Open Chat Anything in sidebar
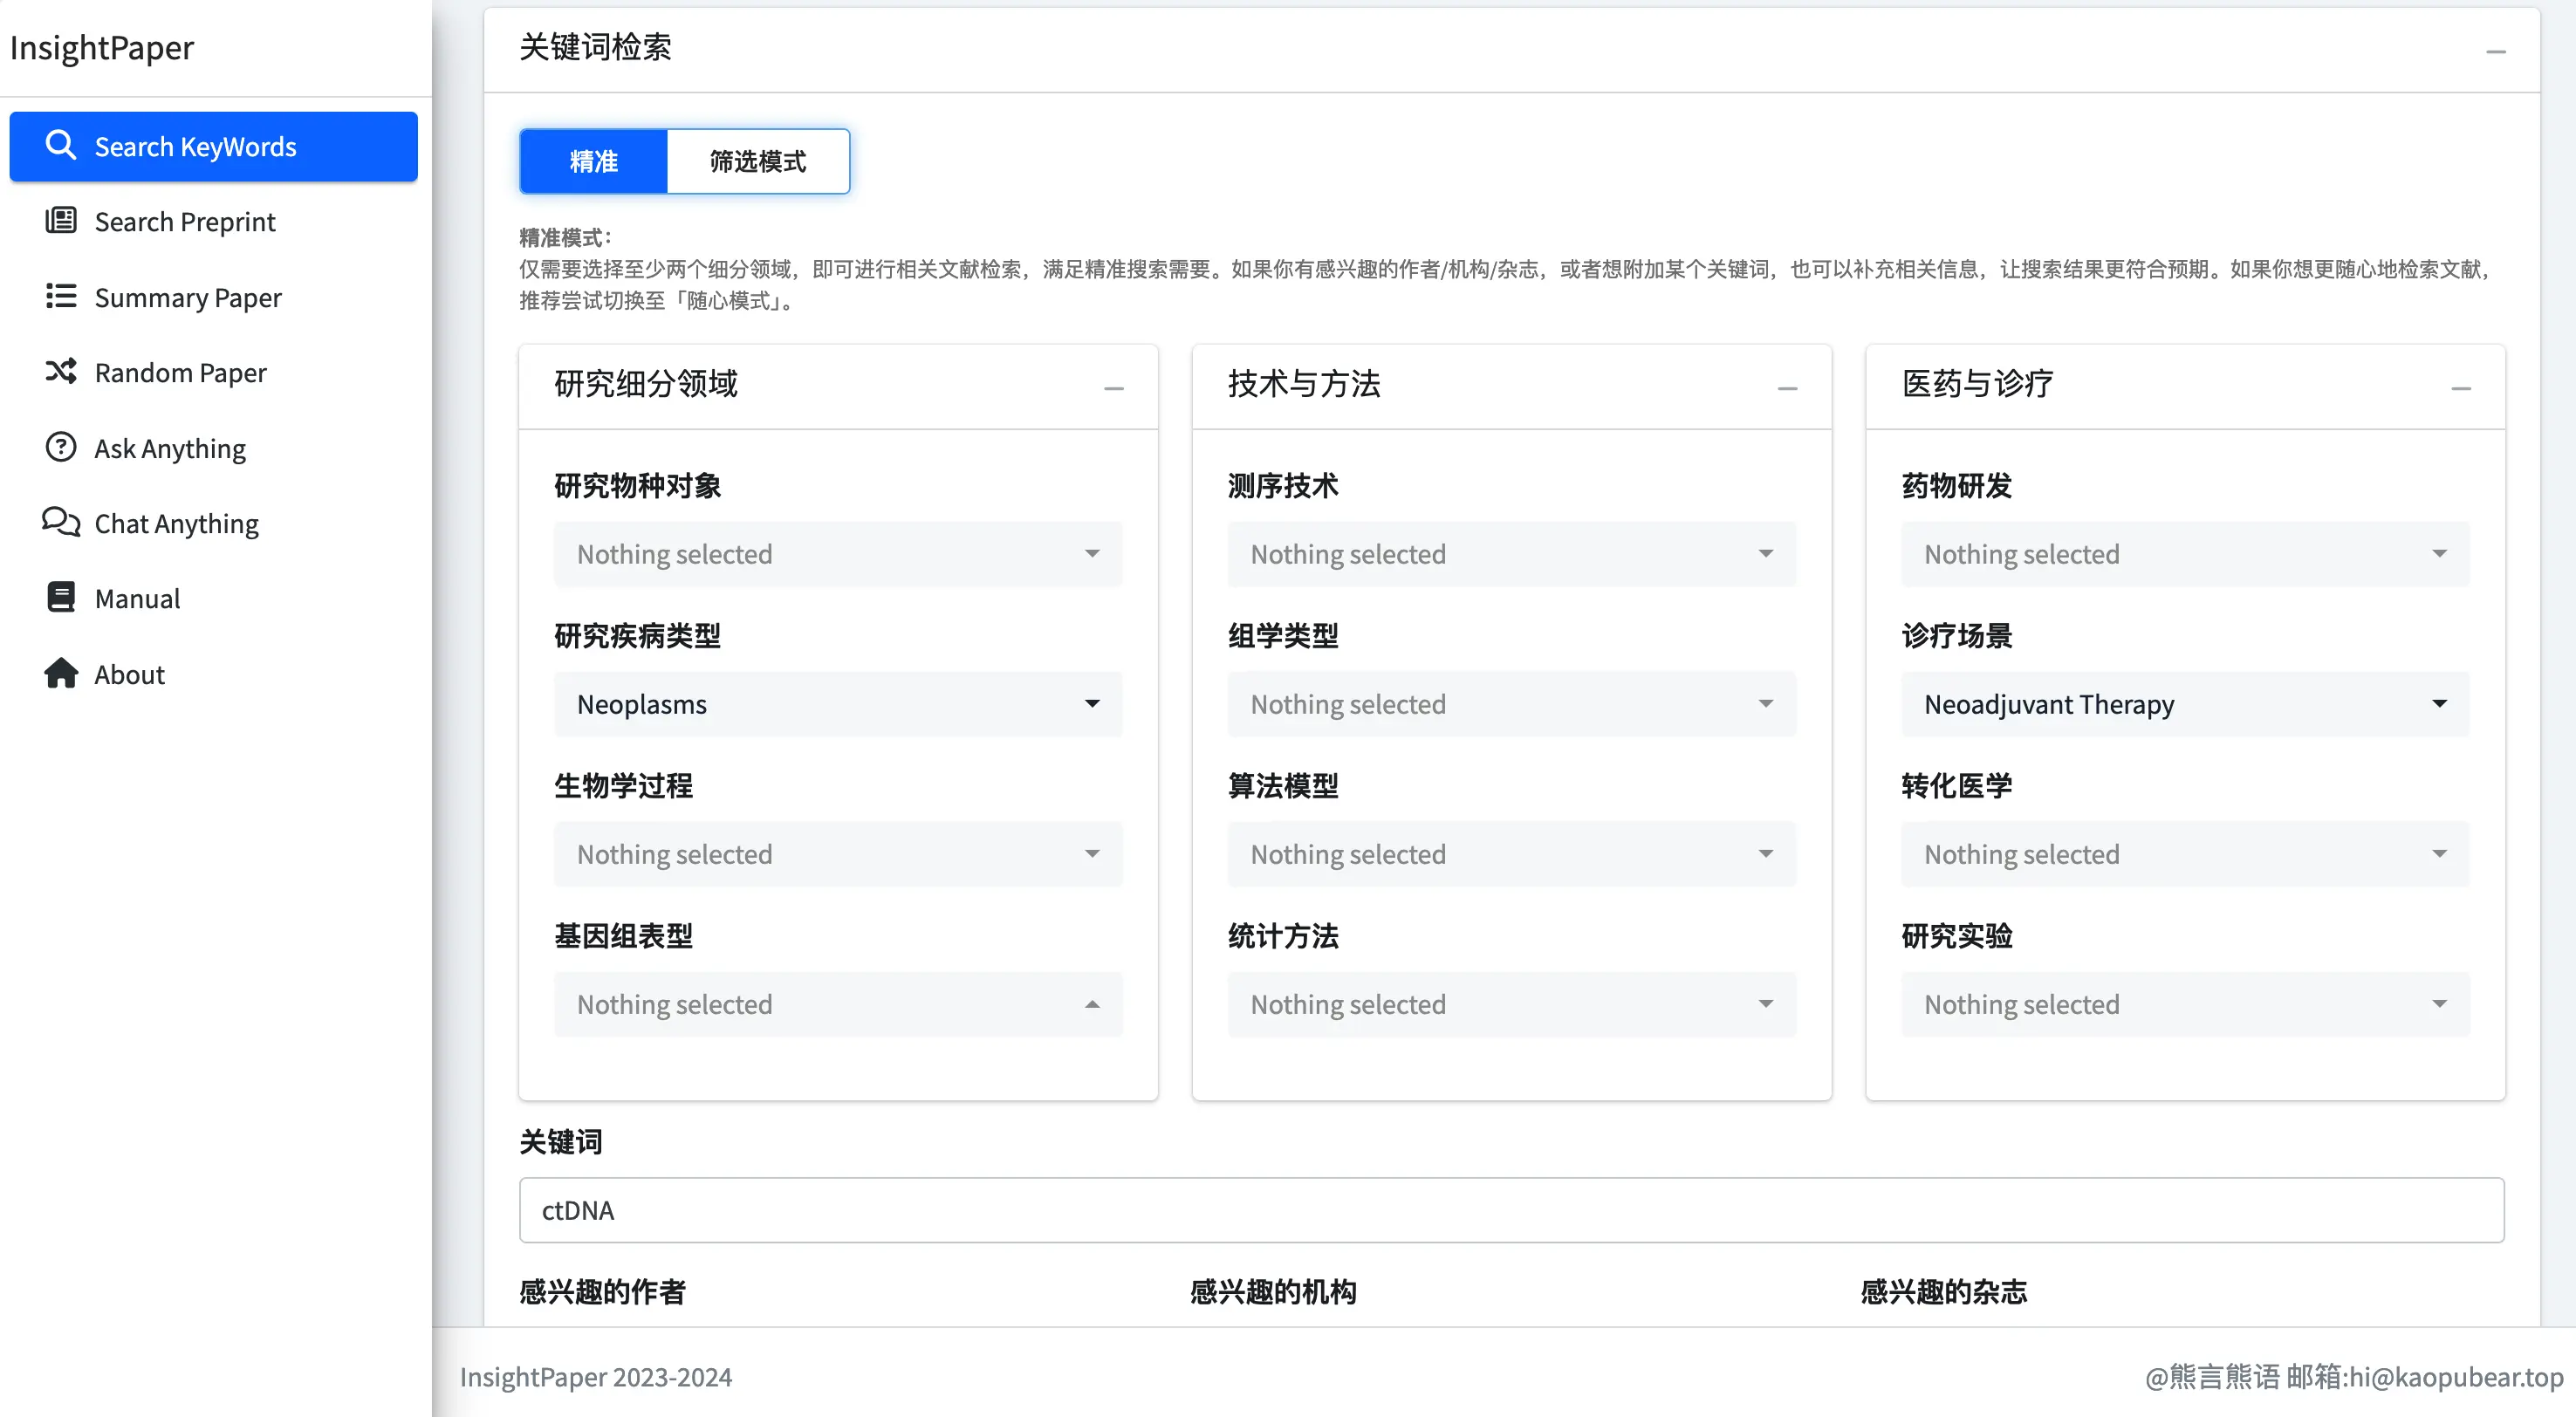The width and height of the screenshot is (2576, 1417). point(214,523)
